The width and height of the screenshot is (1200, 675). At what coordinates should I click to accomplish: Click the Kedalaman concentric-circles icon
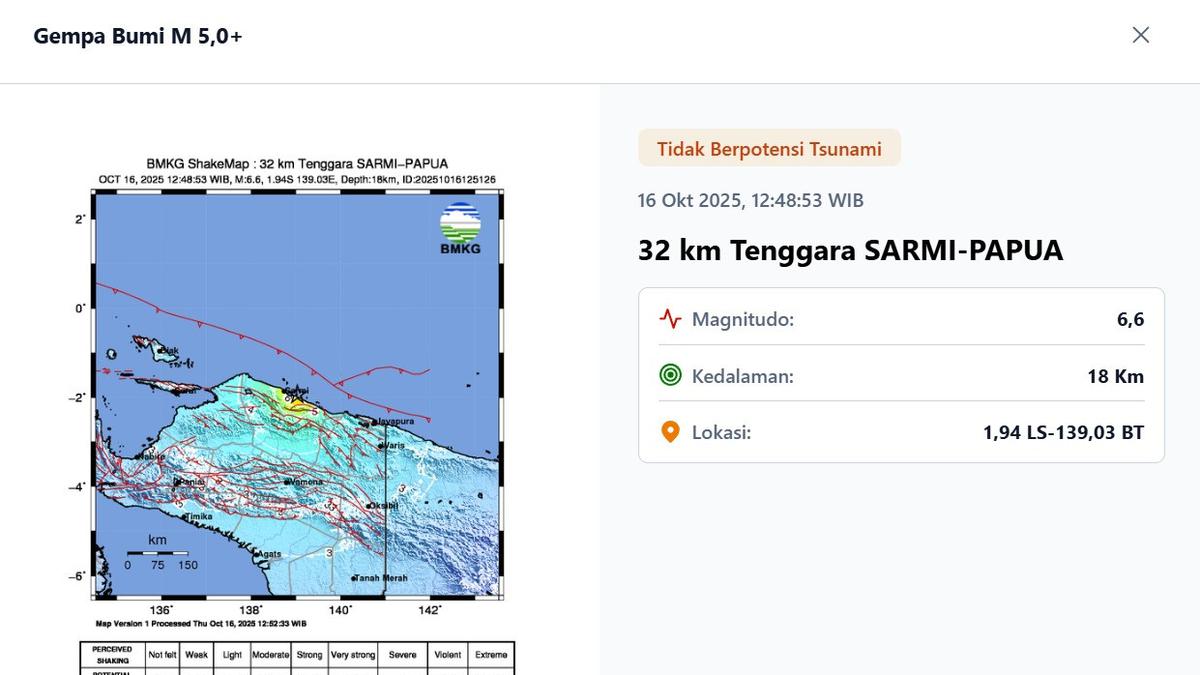(672, 375)
